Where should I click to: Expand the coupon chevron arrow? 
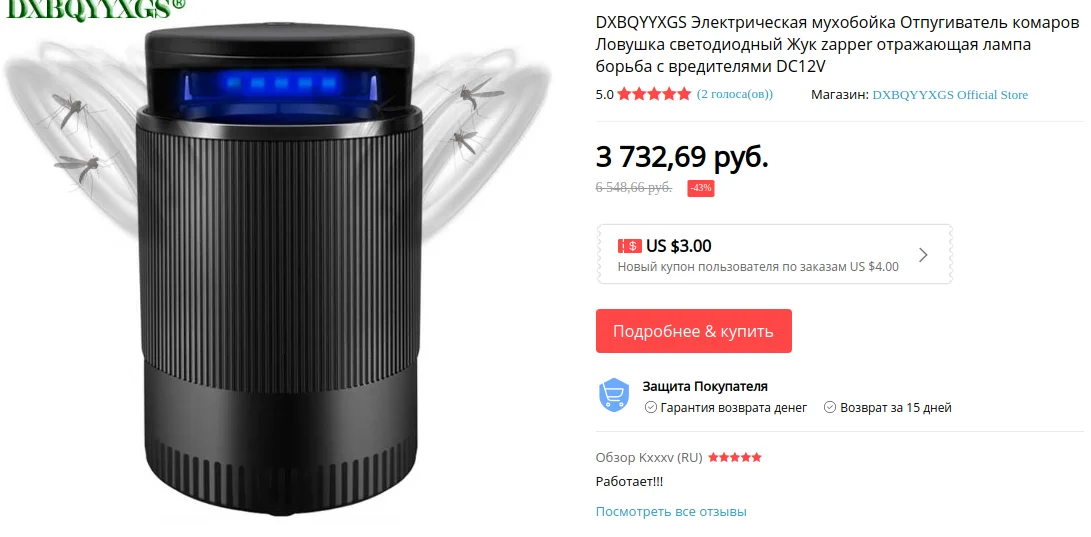[923, 255]
